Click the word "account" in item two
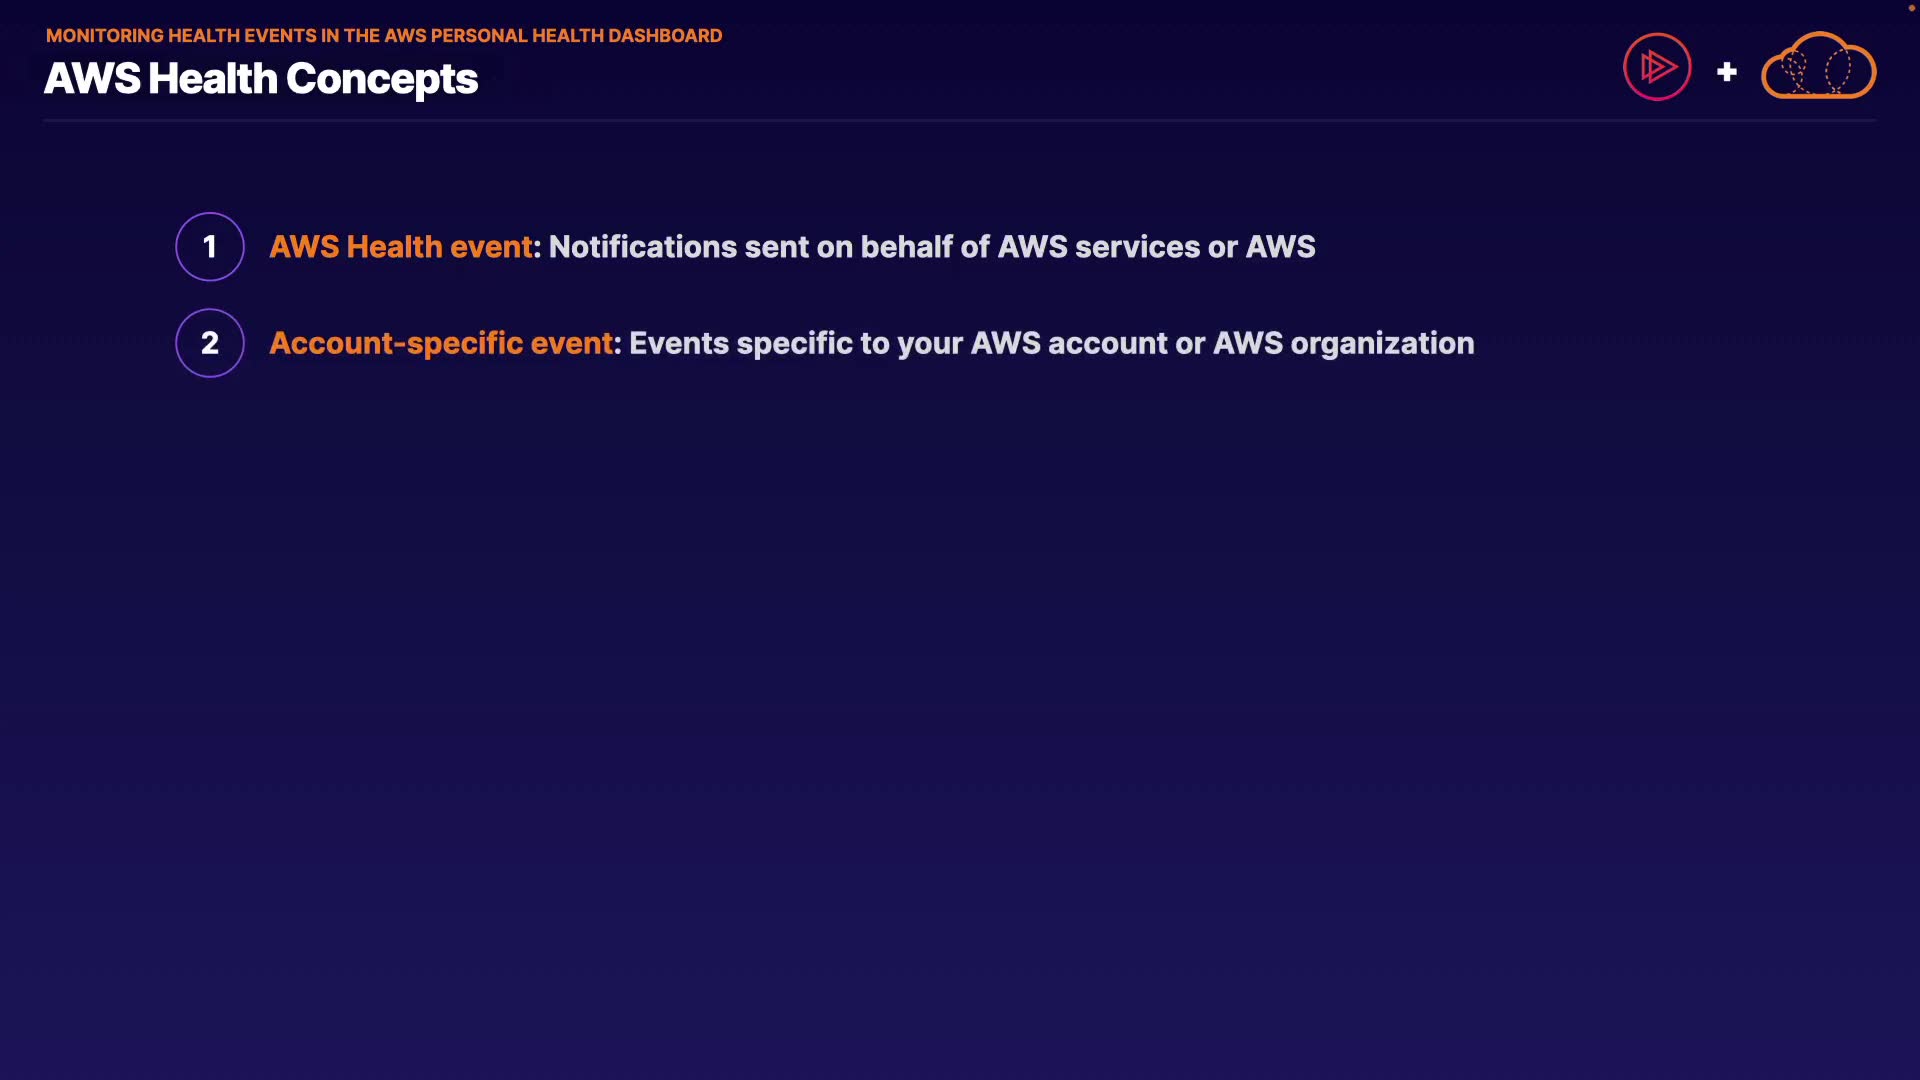1920x1080 pixels. tap(1108, 343)
